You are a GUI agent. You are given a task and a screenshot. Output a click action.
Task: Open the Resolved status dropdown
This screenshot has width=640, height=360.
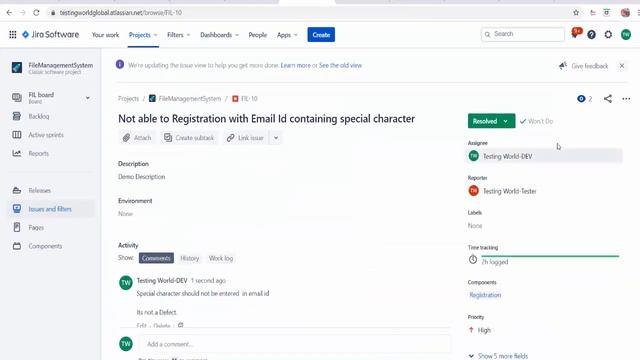point(491,121)
